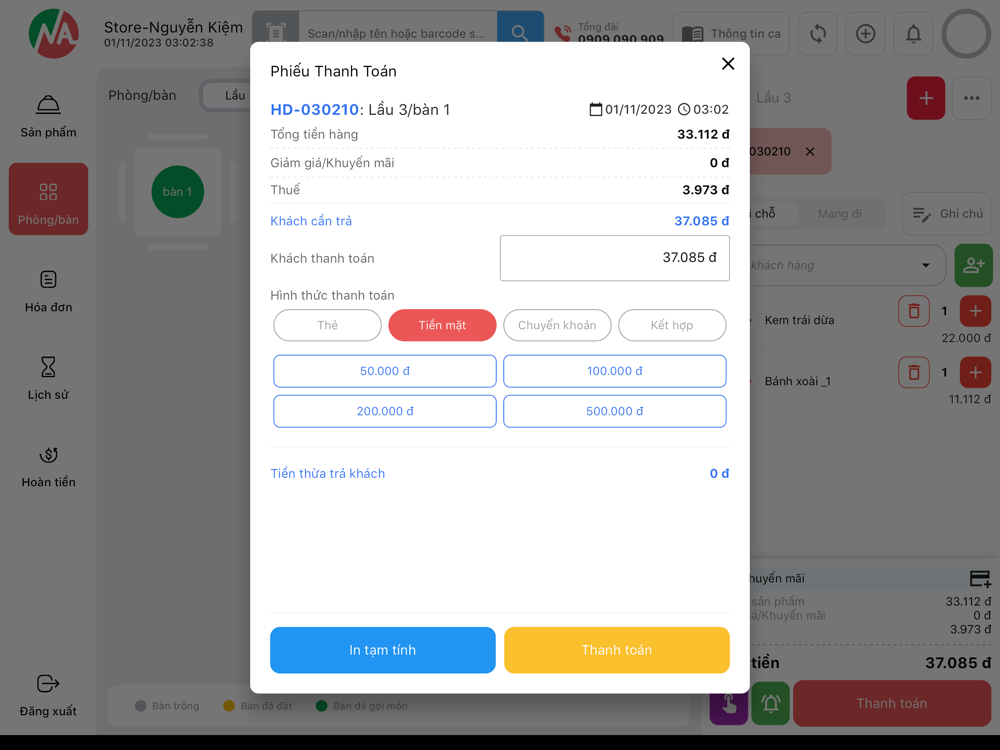
Task: Click Đăng xuất to log out
Action: (x=48, y=695)
